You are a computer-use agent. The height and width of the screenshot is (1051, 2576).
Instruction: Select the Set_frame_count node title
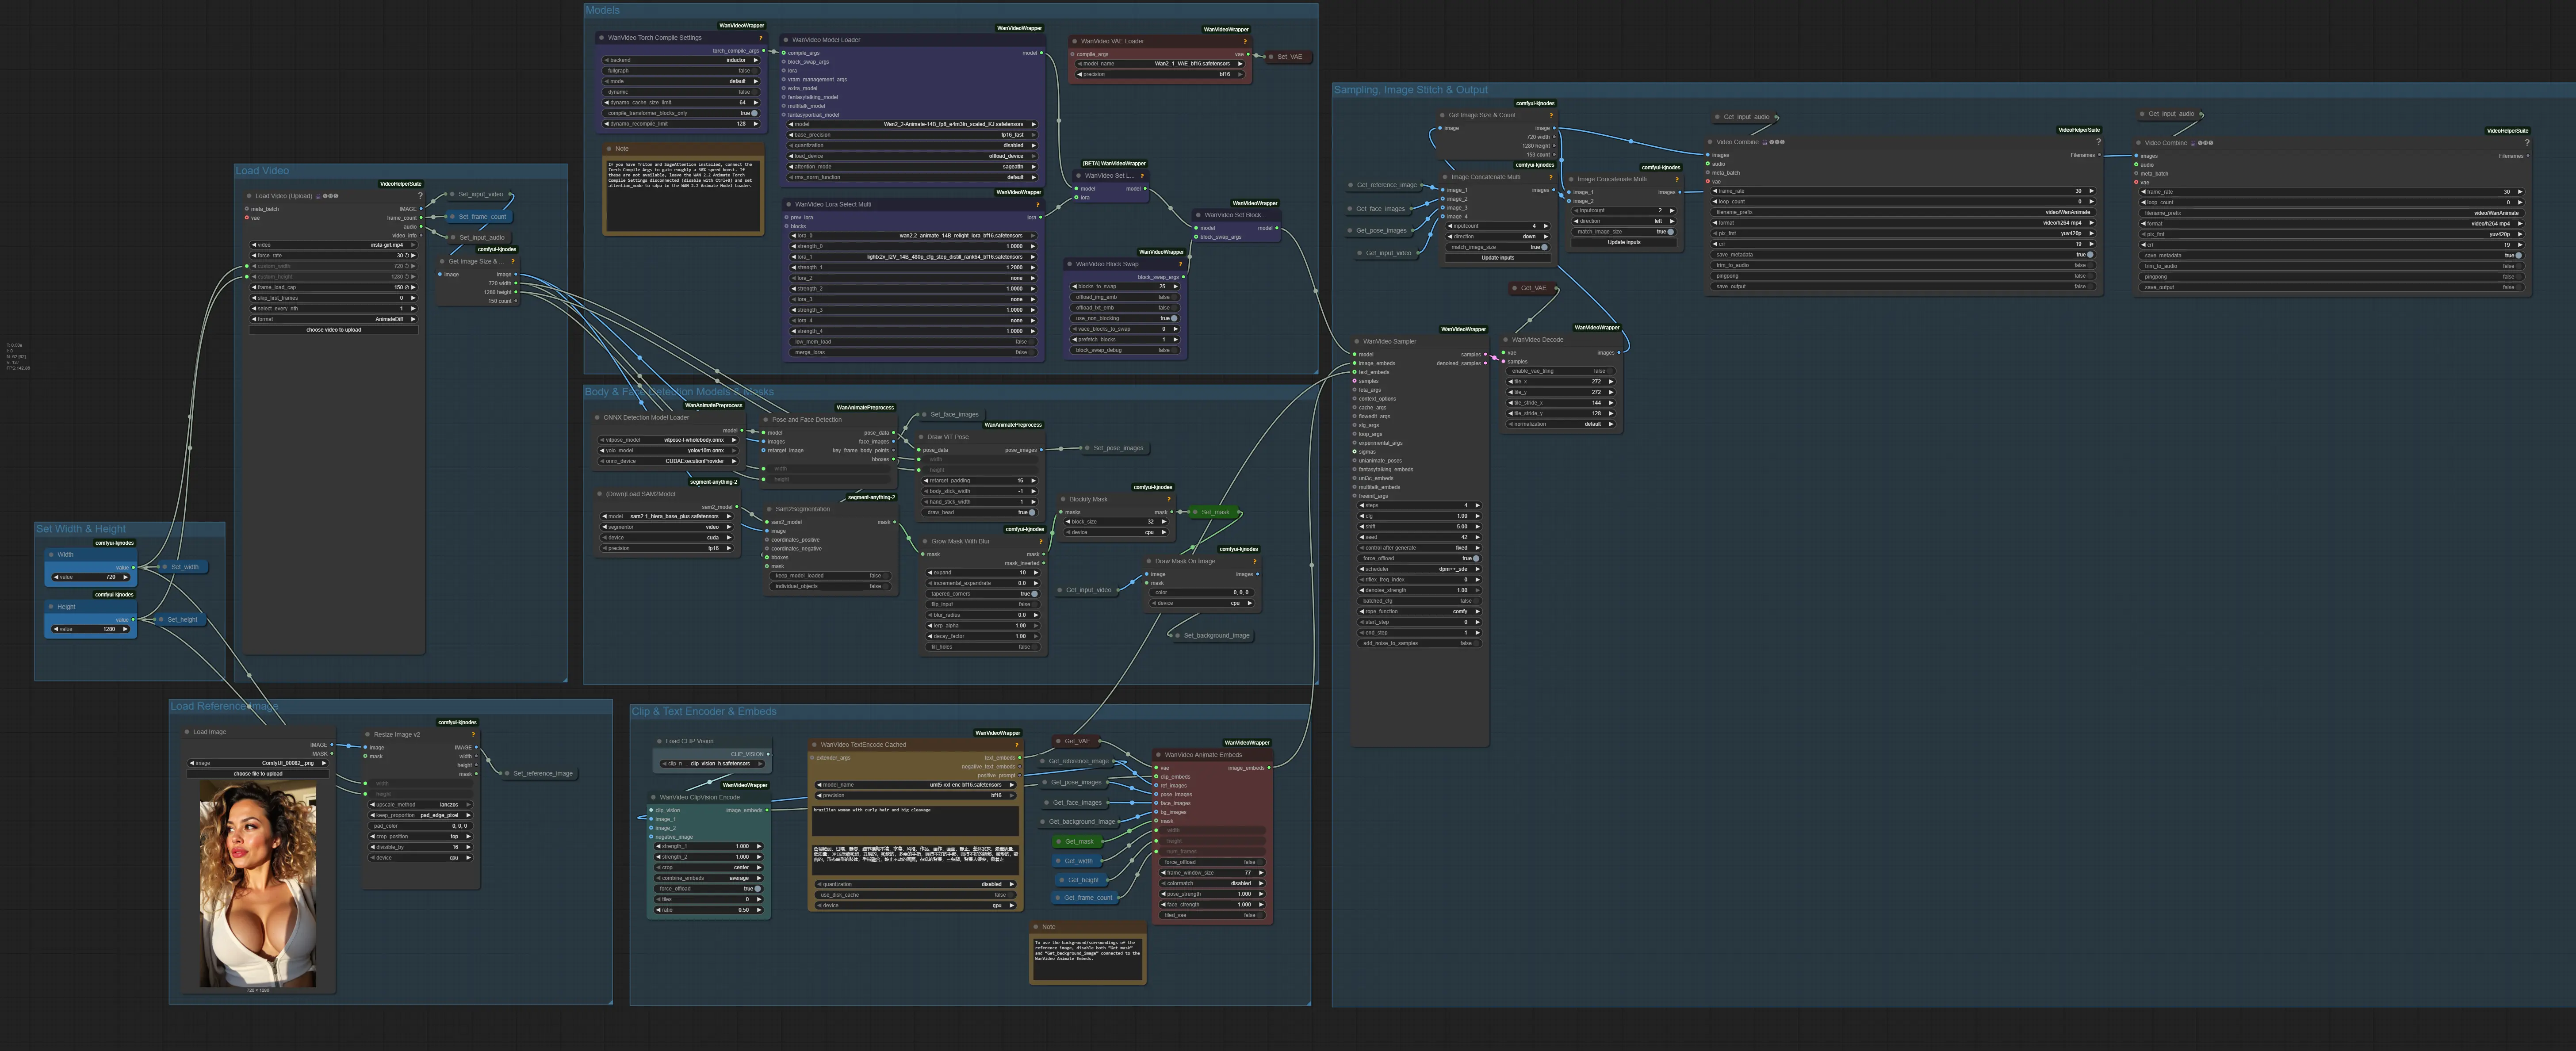pyautogui.click(x=482, y=216)
